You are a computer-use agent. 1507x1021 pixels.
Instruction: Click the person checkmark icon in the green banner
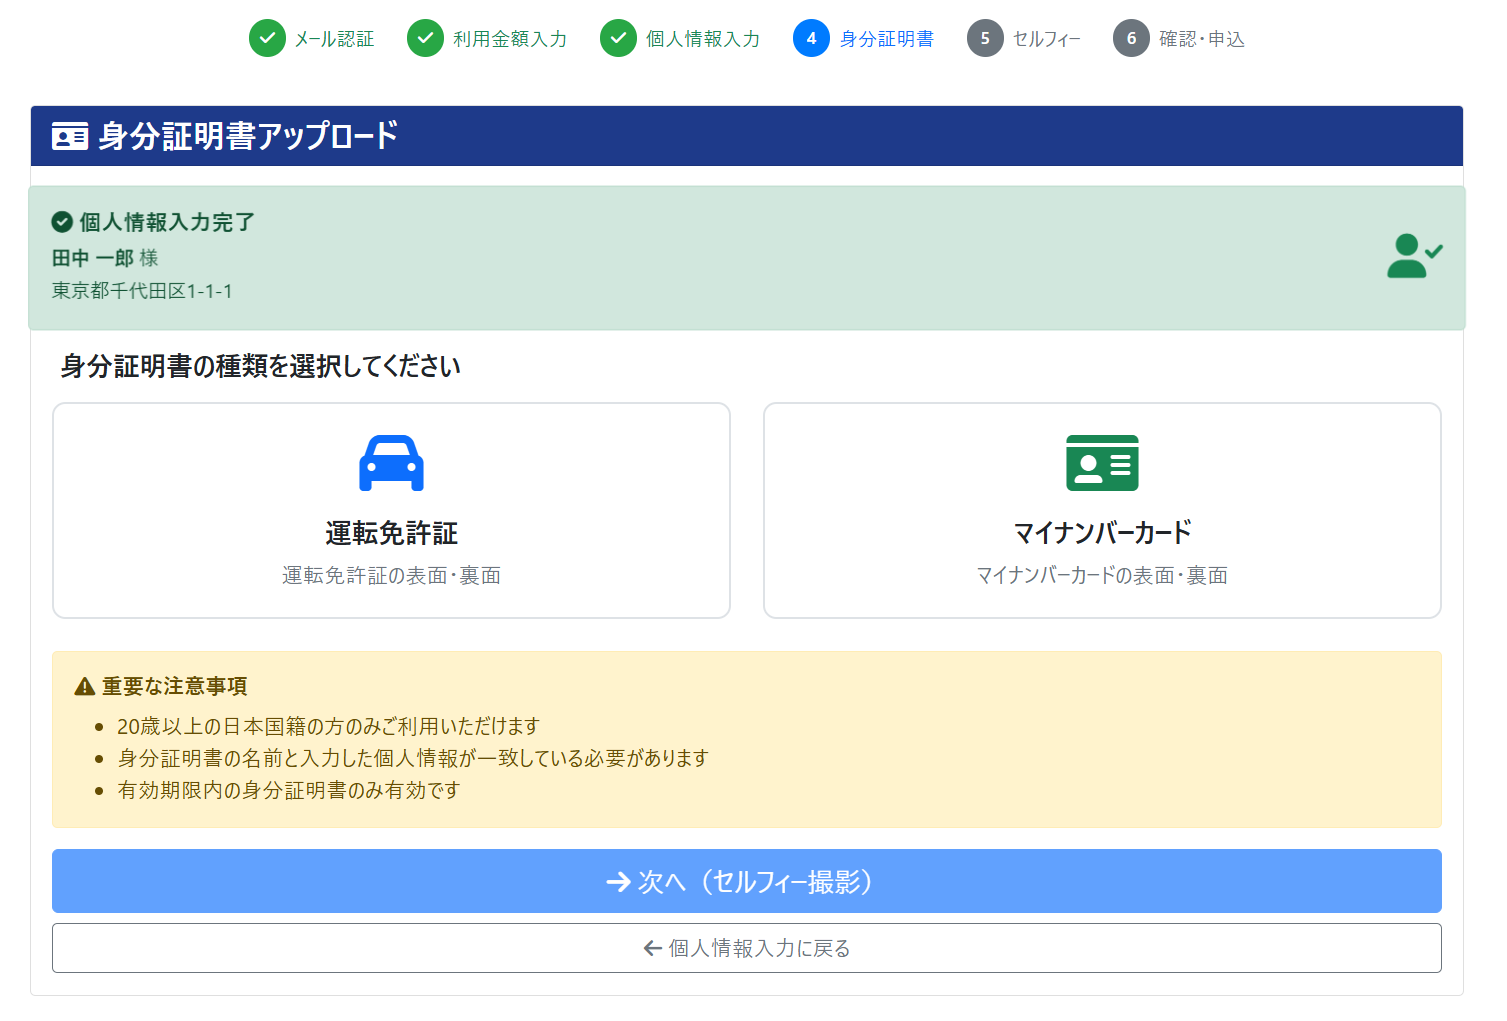tap(1413, 256)
